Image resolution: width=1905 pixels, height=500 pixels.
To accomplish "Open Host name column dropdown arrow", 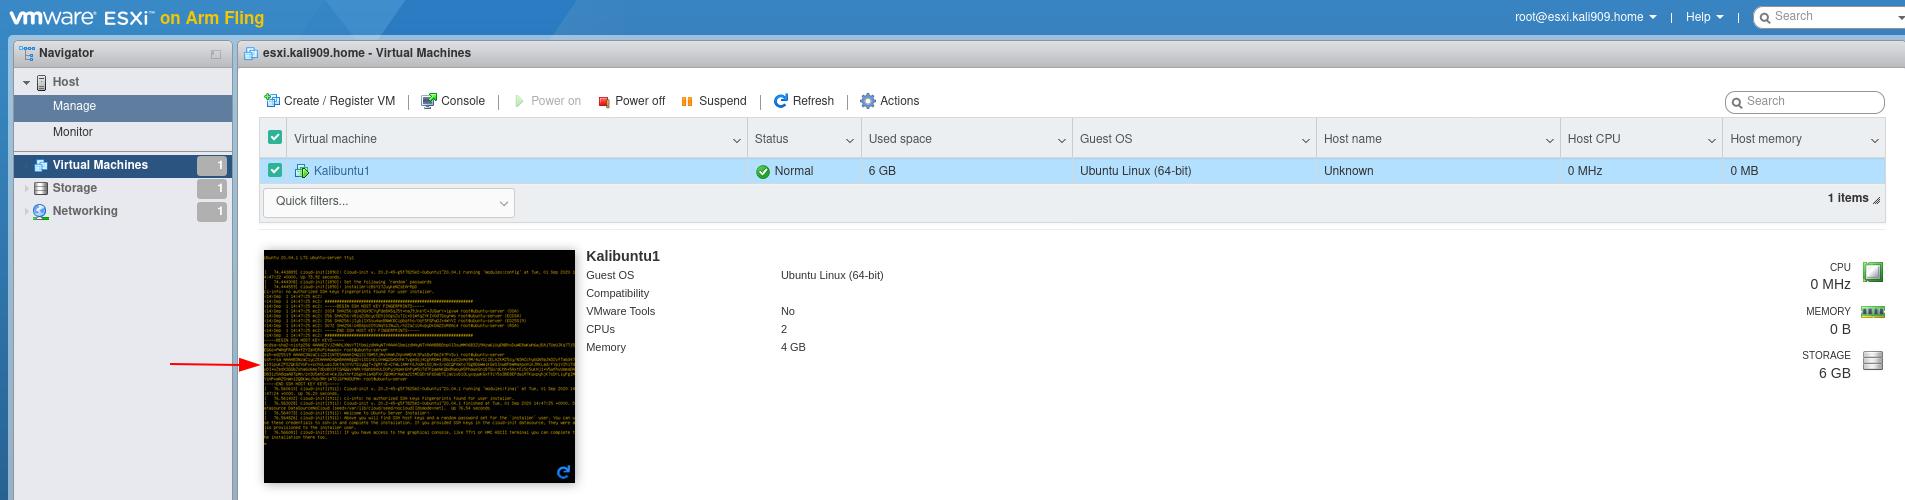I will (x=1550, y=140).
